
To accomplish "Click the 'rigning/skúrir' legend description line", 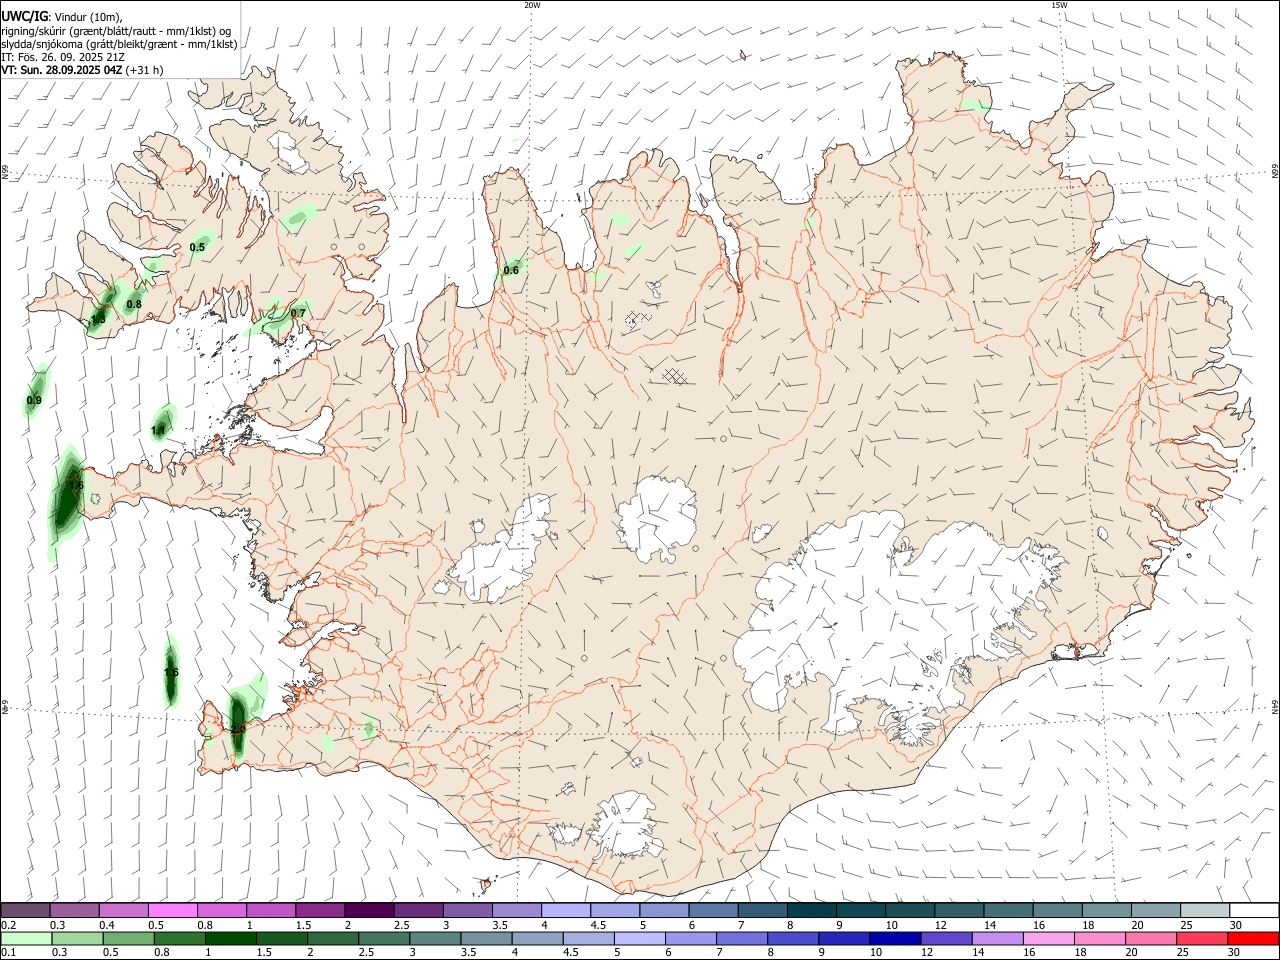I will (x=116, y=30).
